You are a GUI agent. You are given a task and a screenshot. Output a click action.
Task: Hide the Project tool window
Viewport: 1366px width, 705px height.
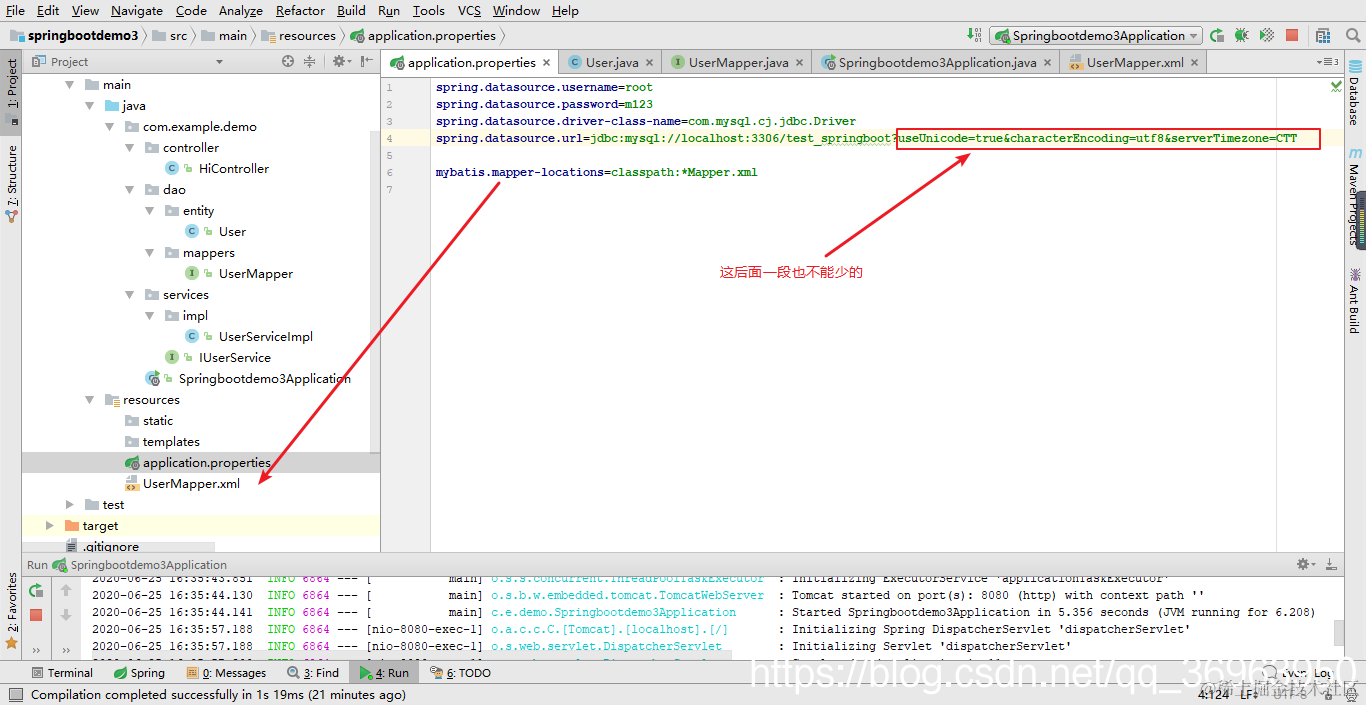point(366,62)
